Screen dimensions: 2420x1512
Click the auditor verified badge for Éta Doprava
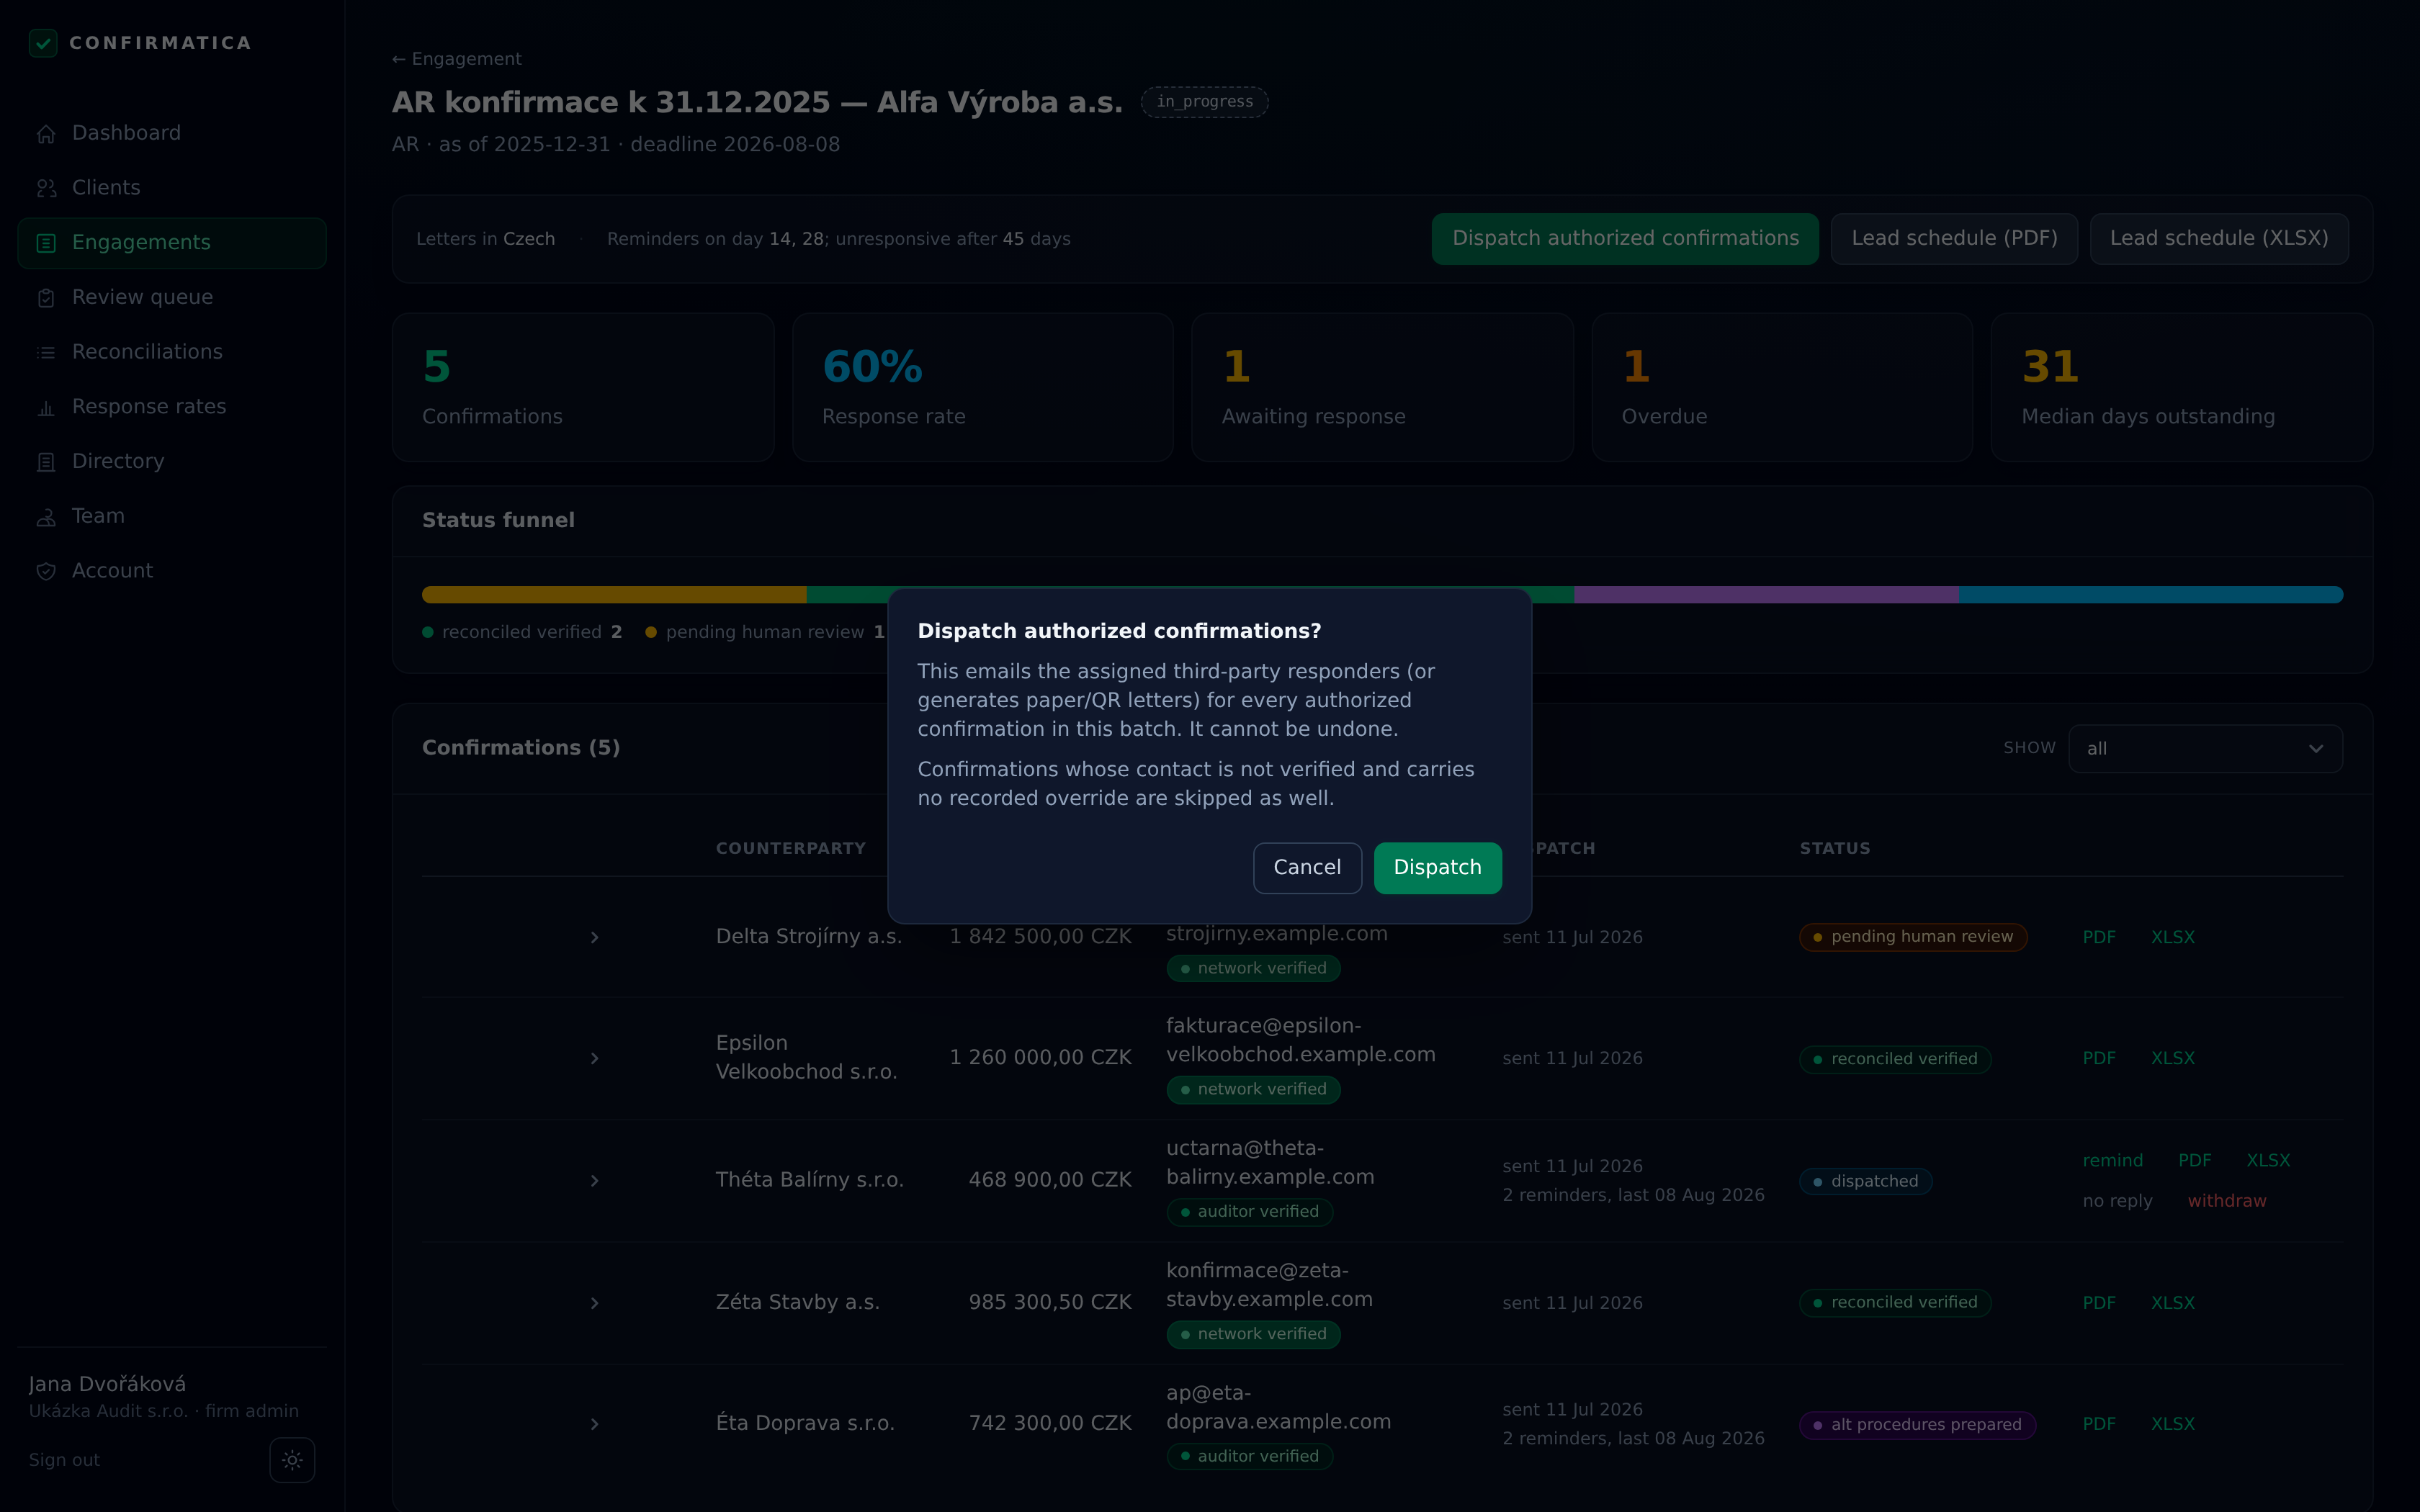(x=1249, y=1457)
